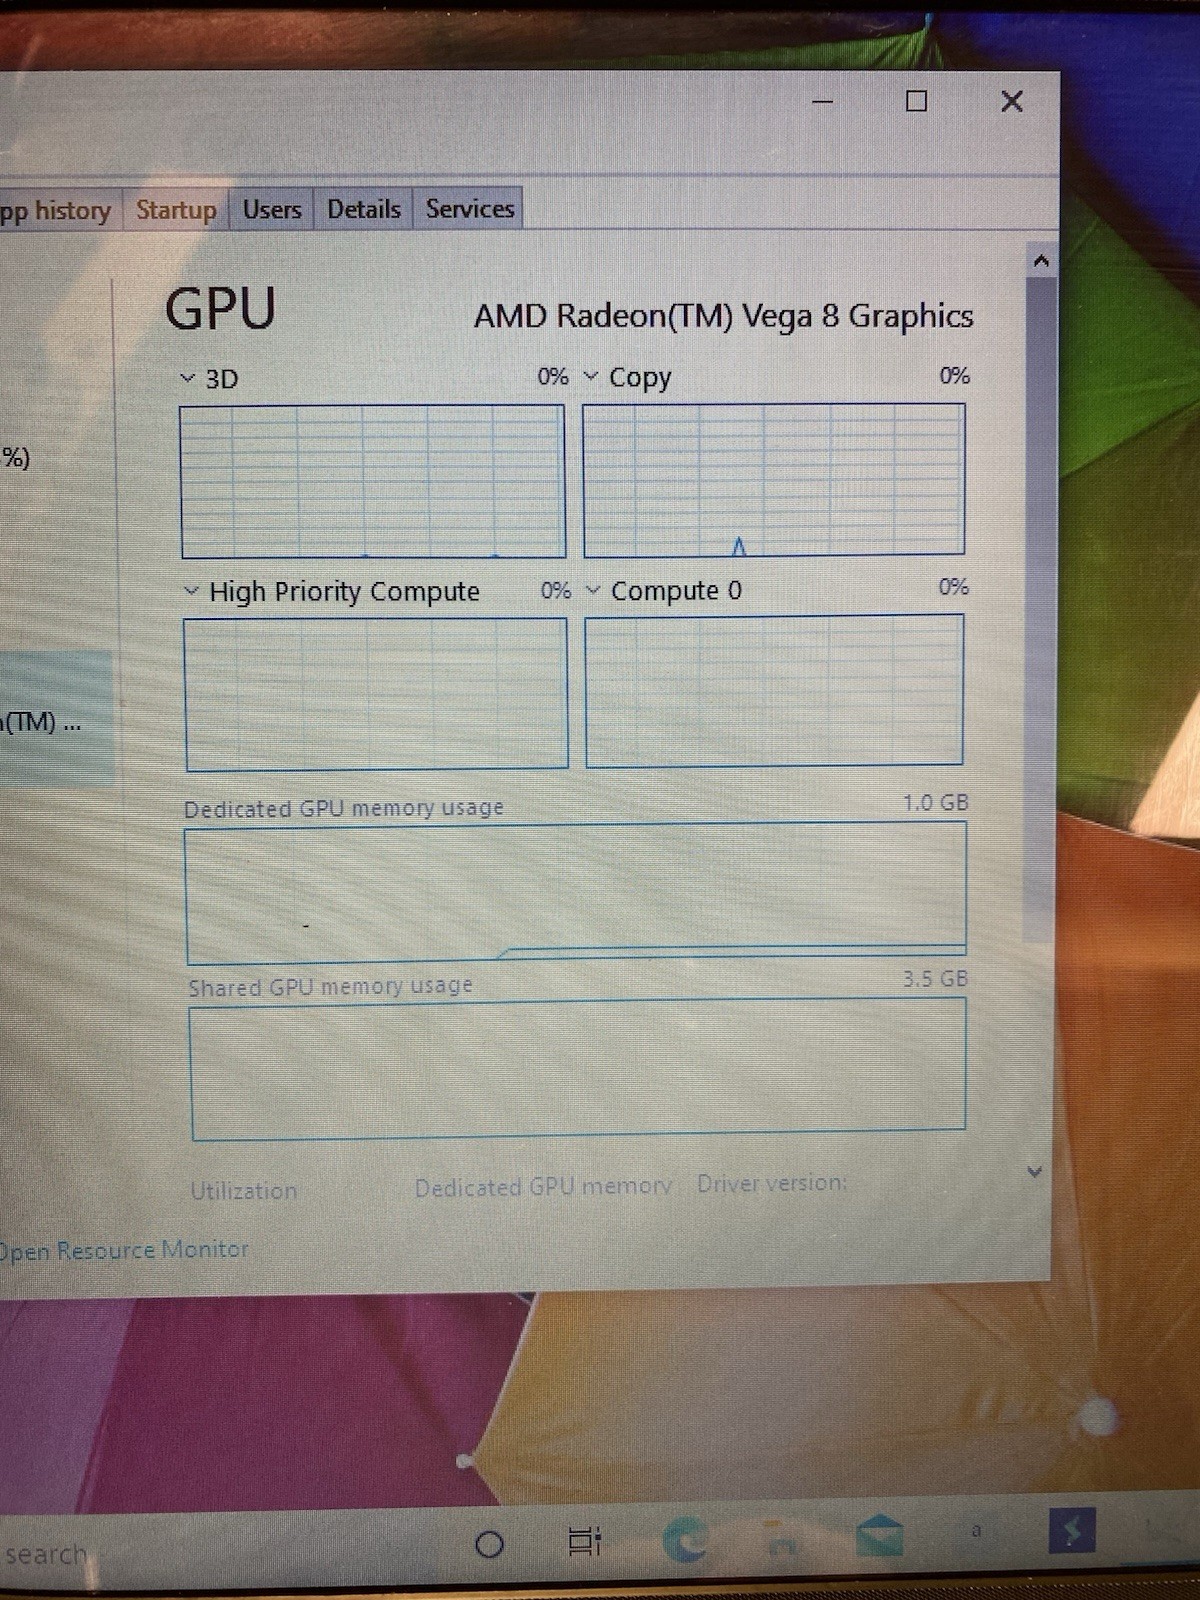Open Cortana circle on taskbar
This screenshot has width=1200, height=1600.
[489, 1545]
